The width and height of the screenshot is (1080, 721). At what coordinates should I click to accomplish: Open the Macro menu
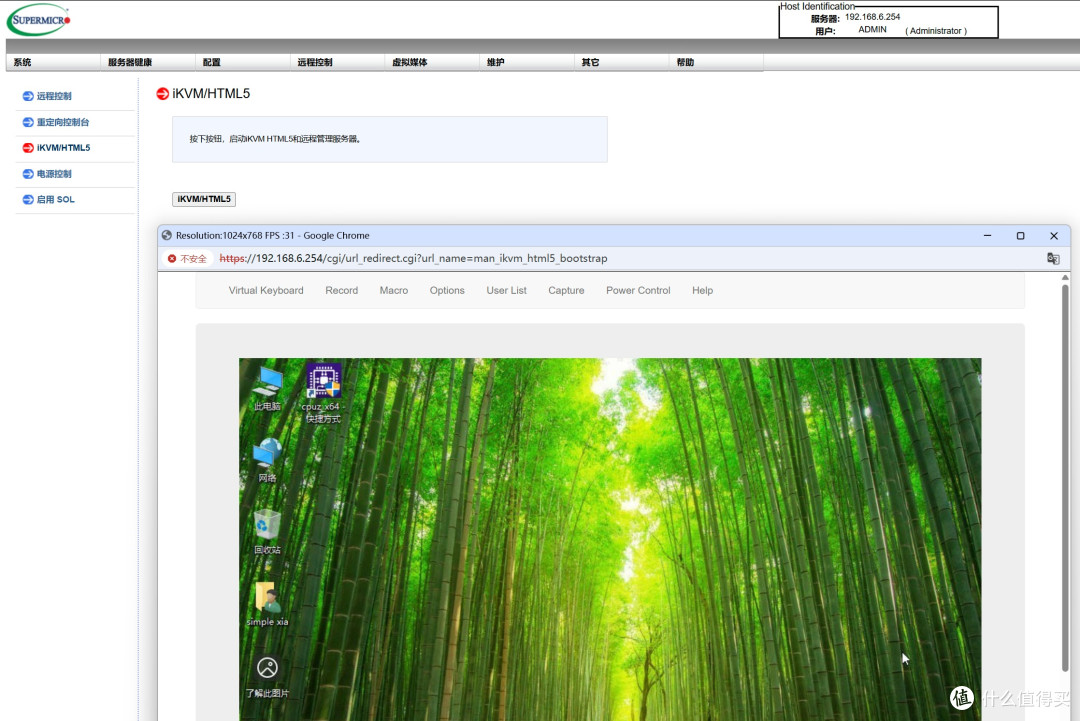[394, 291]
